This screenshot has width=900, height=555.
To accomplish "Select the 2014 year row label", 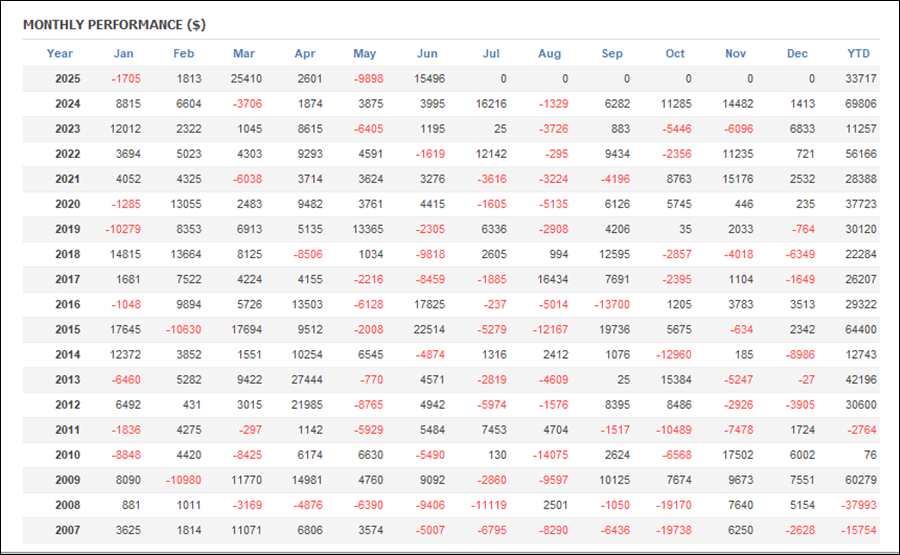I will click(68, 355).
